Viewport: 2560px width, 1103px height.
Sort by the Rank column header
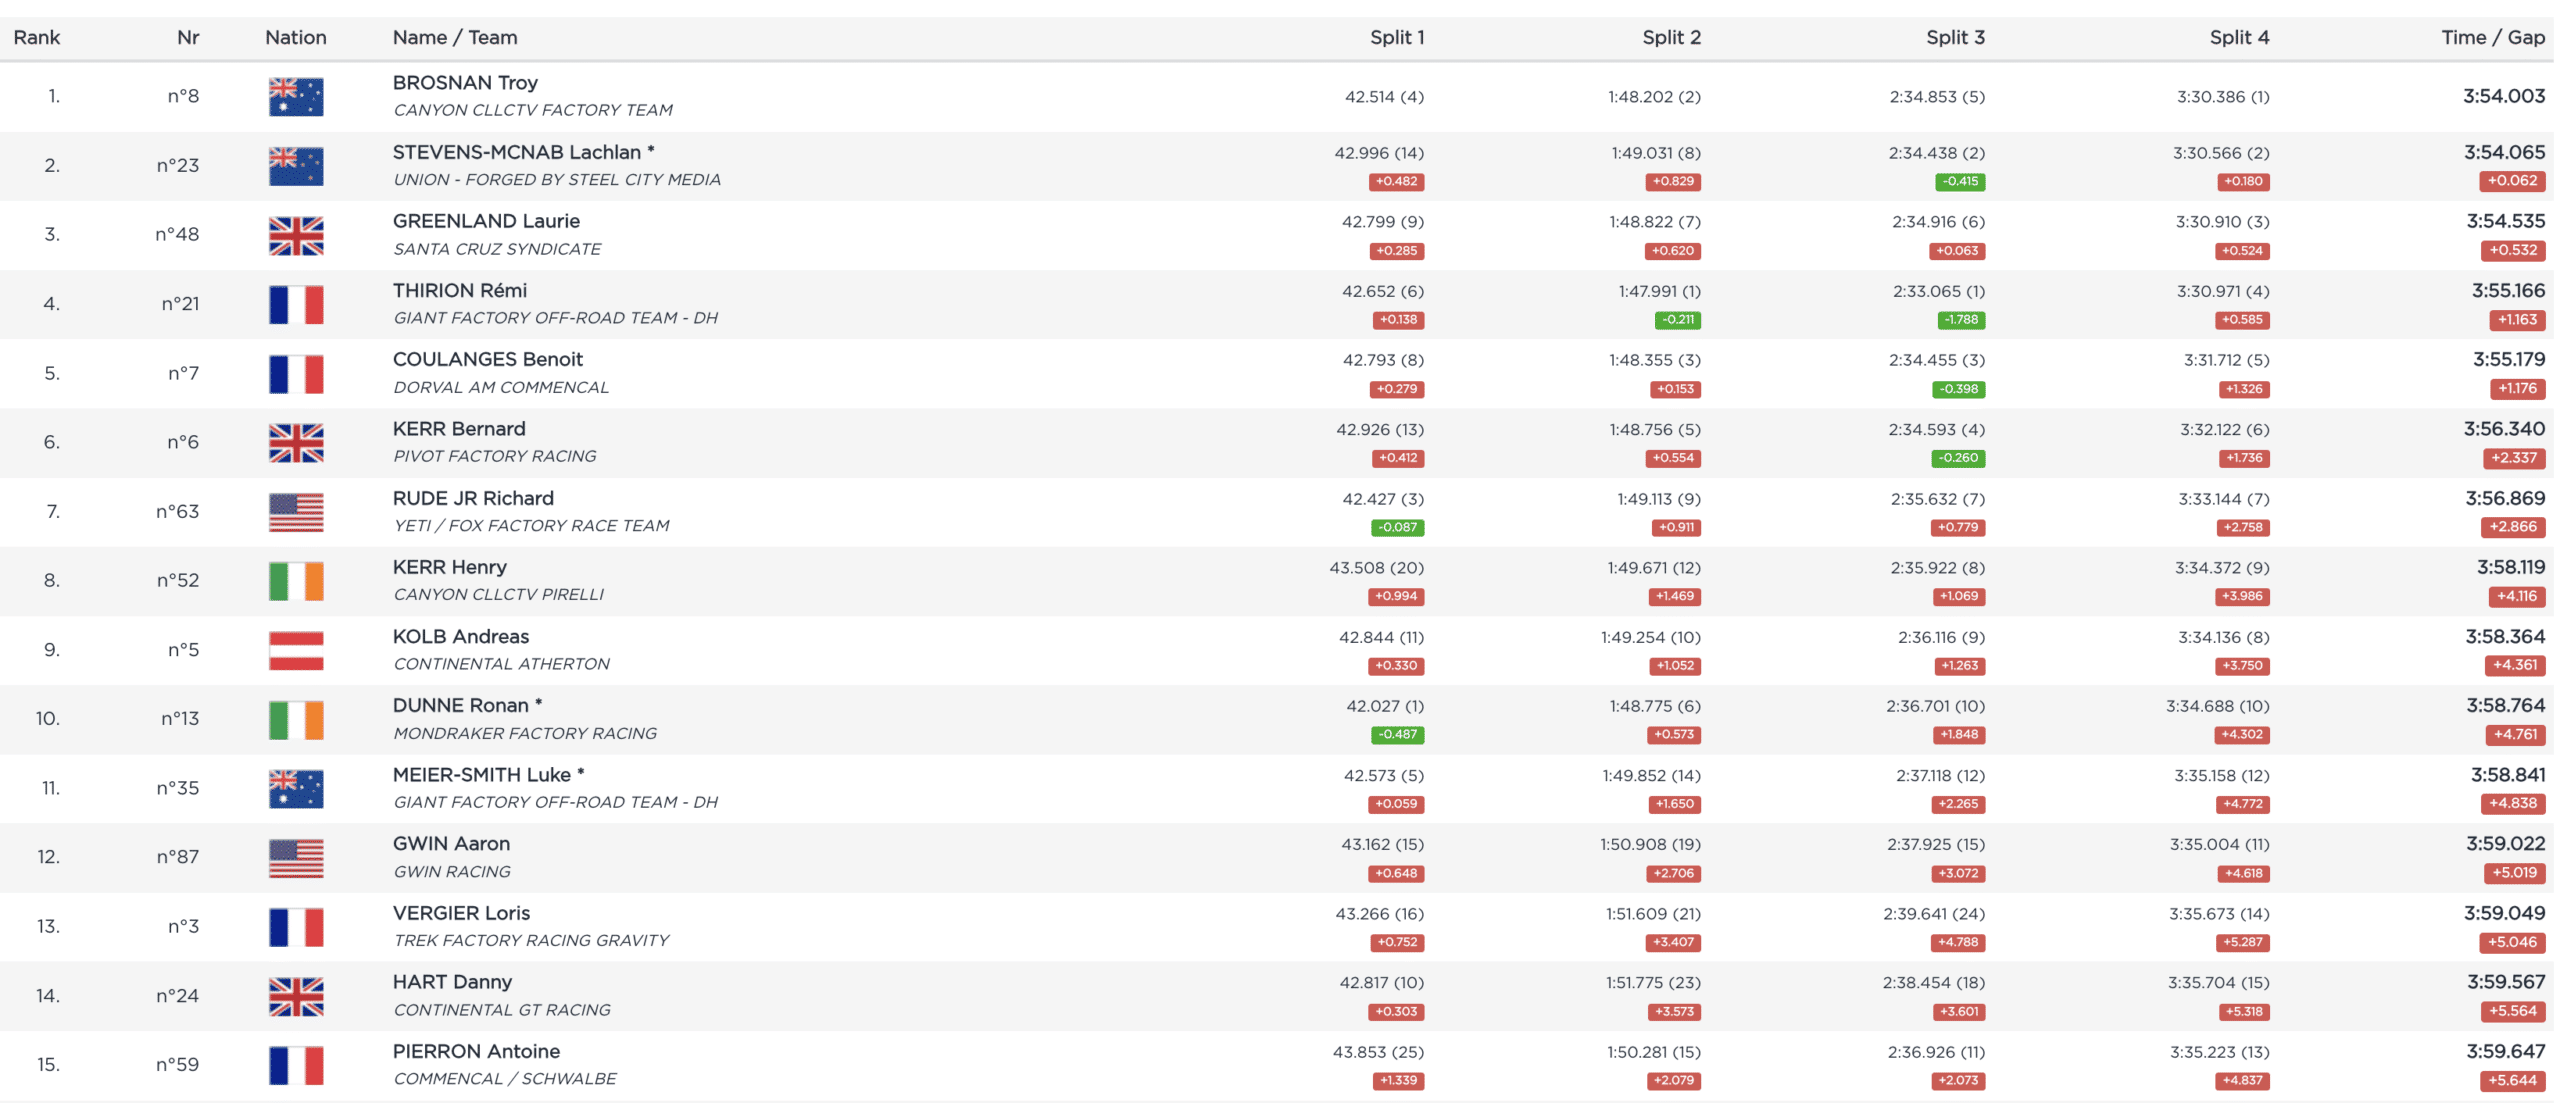[x=37, y=38]
